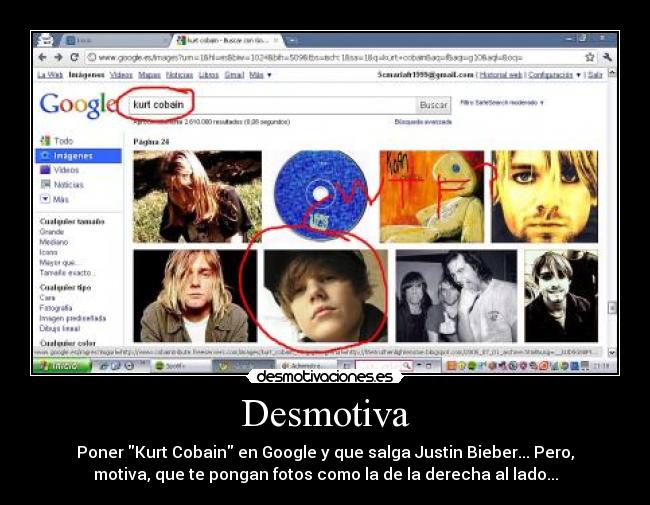The image size is (650, 505).
Task: Open Gmail link in top bar
Action: click(x=234, y=75)
